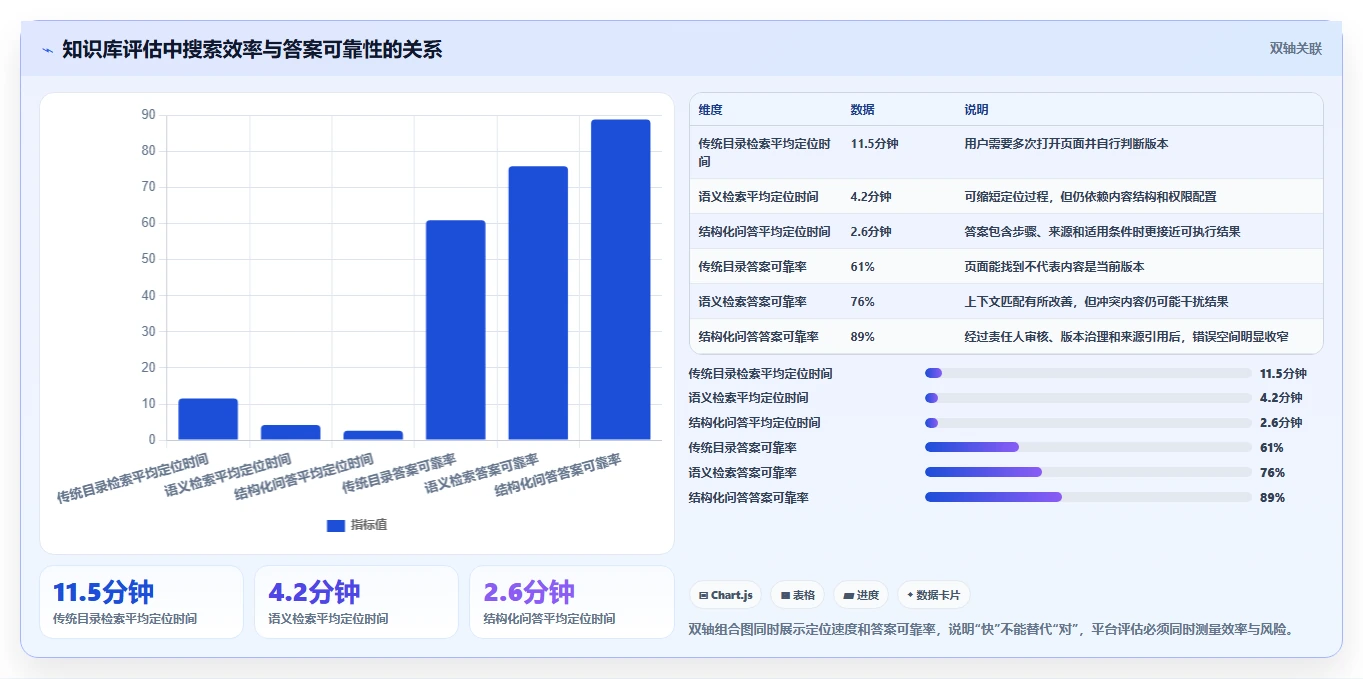Click progress list label 语义检索平均定位时间
This screenshot has height=679, width=1363.
coord(748,398)
